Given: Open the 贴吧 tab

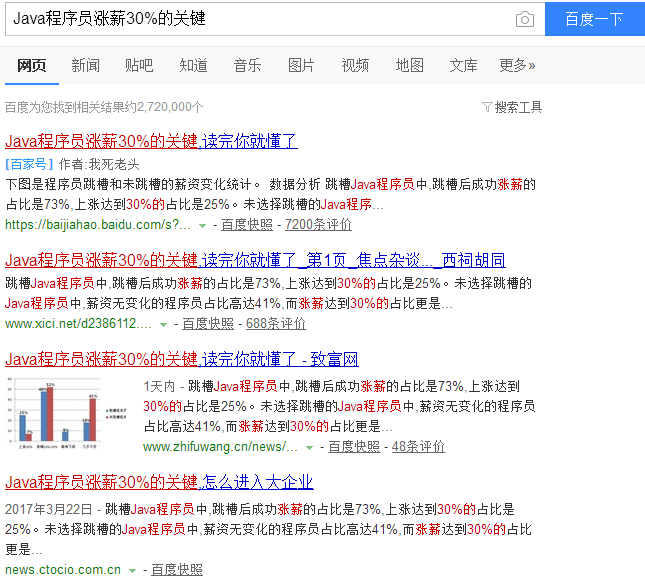Looking at the screenshot, I should click(x=139, y=65).
